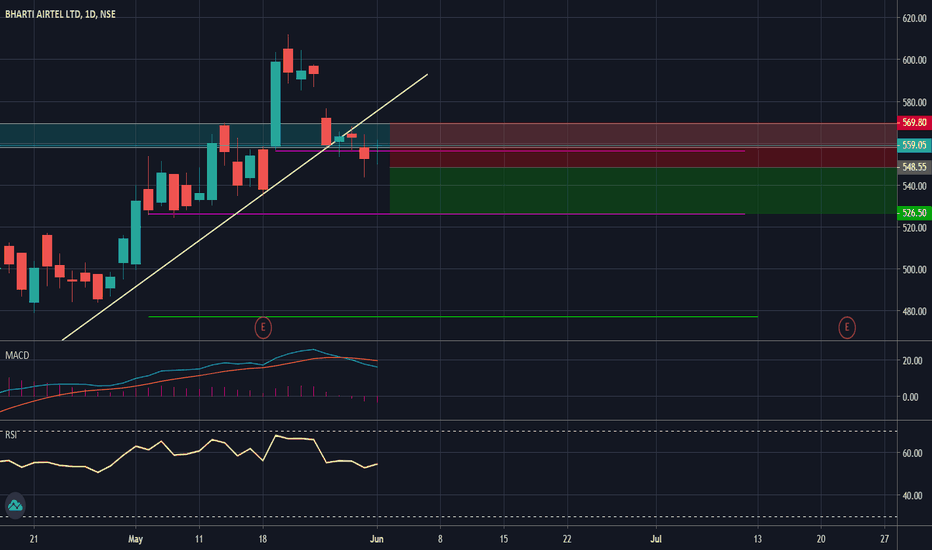Screen dimensions: 932x550
Task: Click the 13 date label on time axis
Action: pyautogui.click(x=757, y=539)
